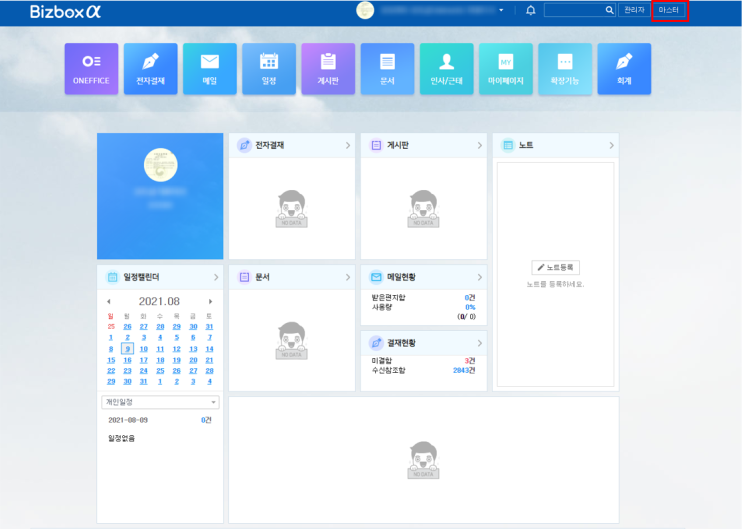743x529 pixels.
Task: Click the 일정없음 text
Action: (x=122, y=438)
